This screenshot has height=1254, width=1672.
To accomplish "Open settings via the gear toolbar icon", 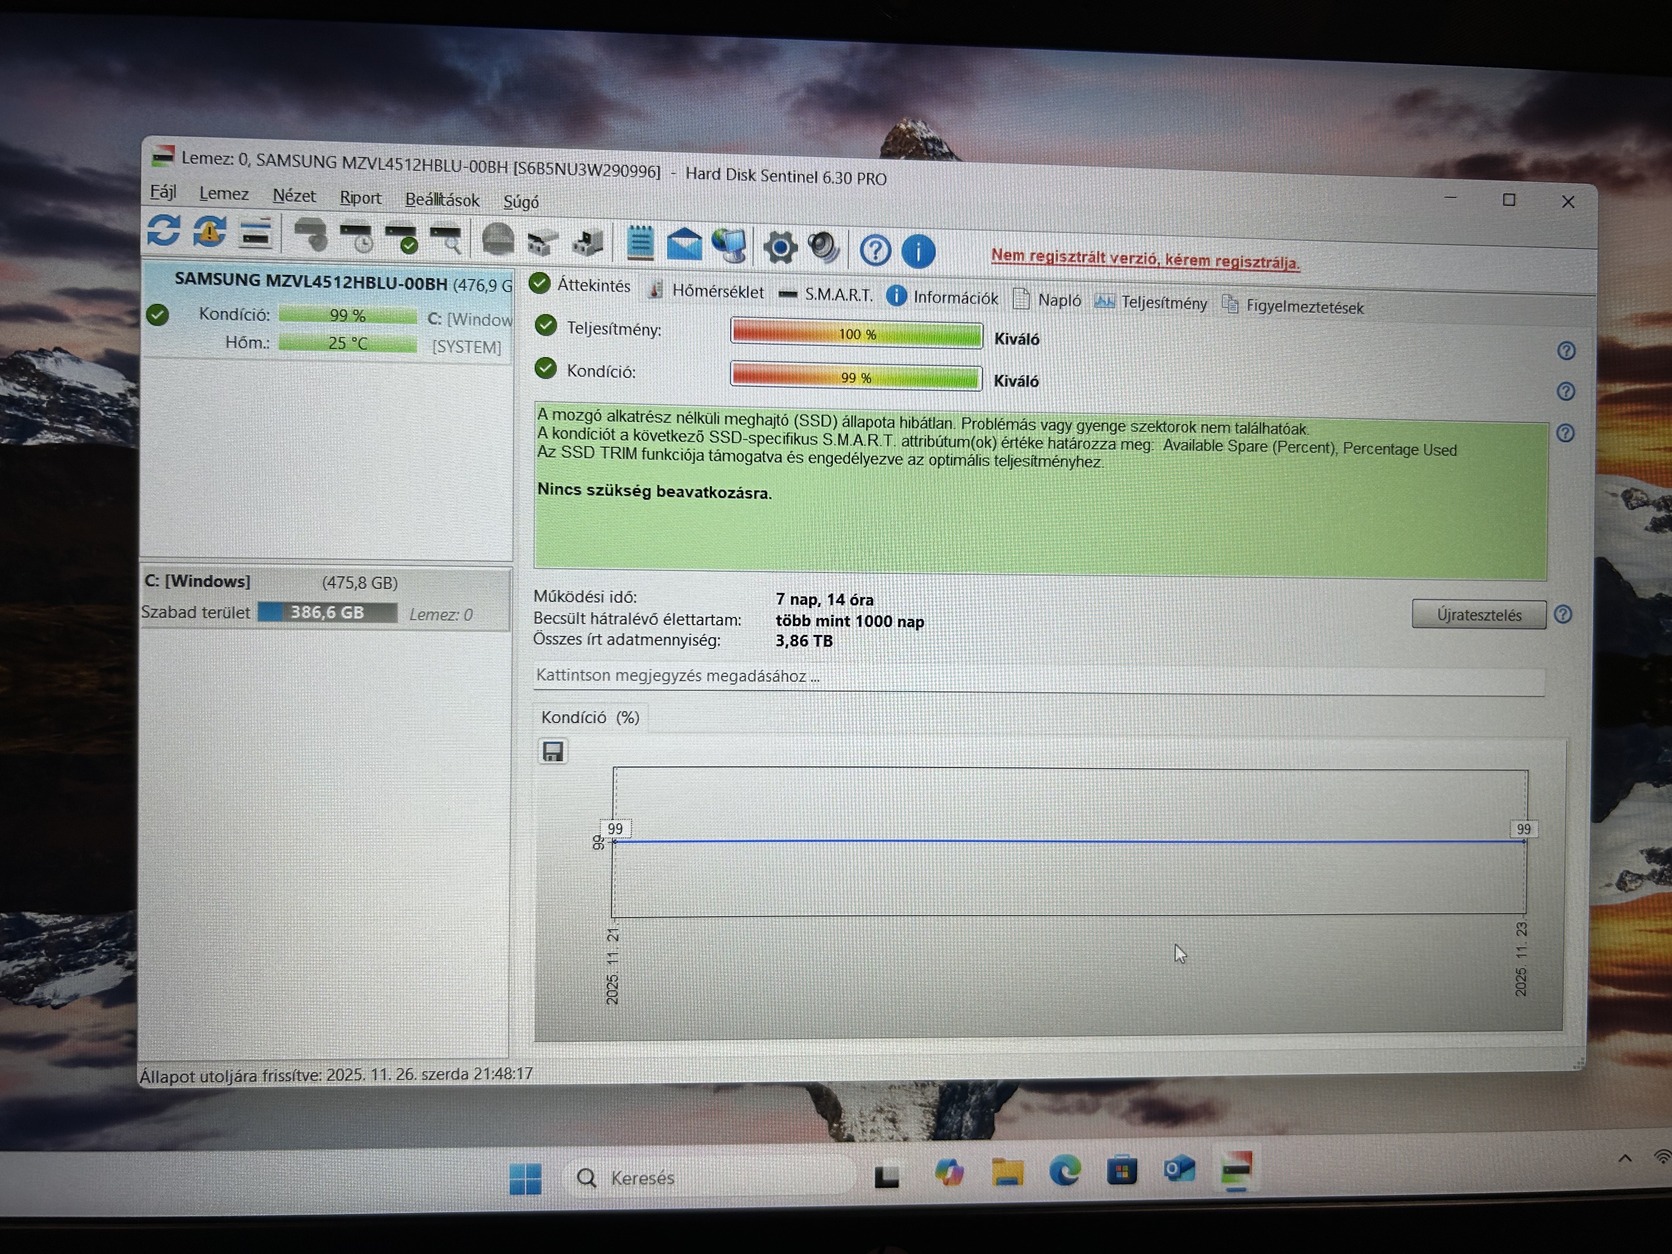I will pos(780,247).
